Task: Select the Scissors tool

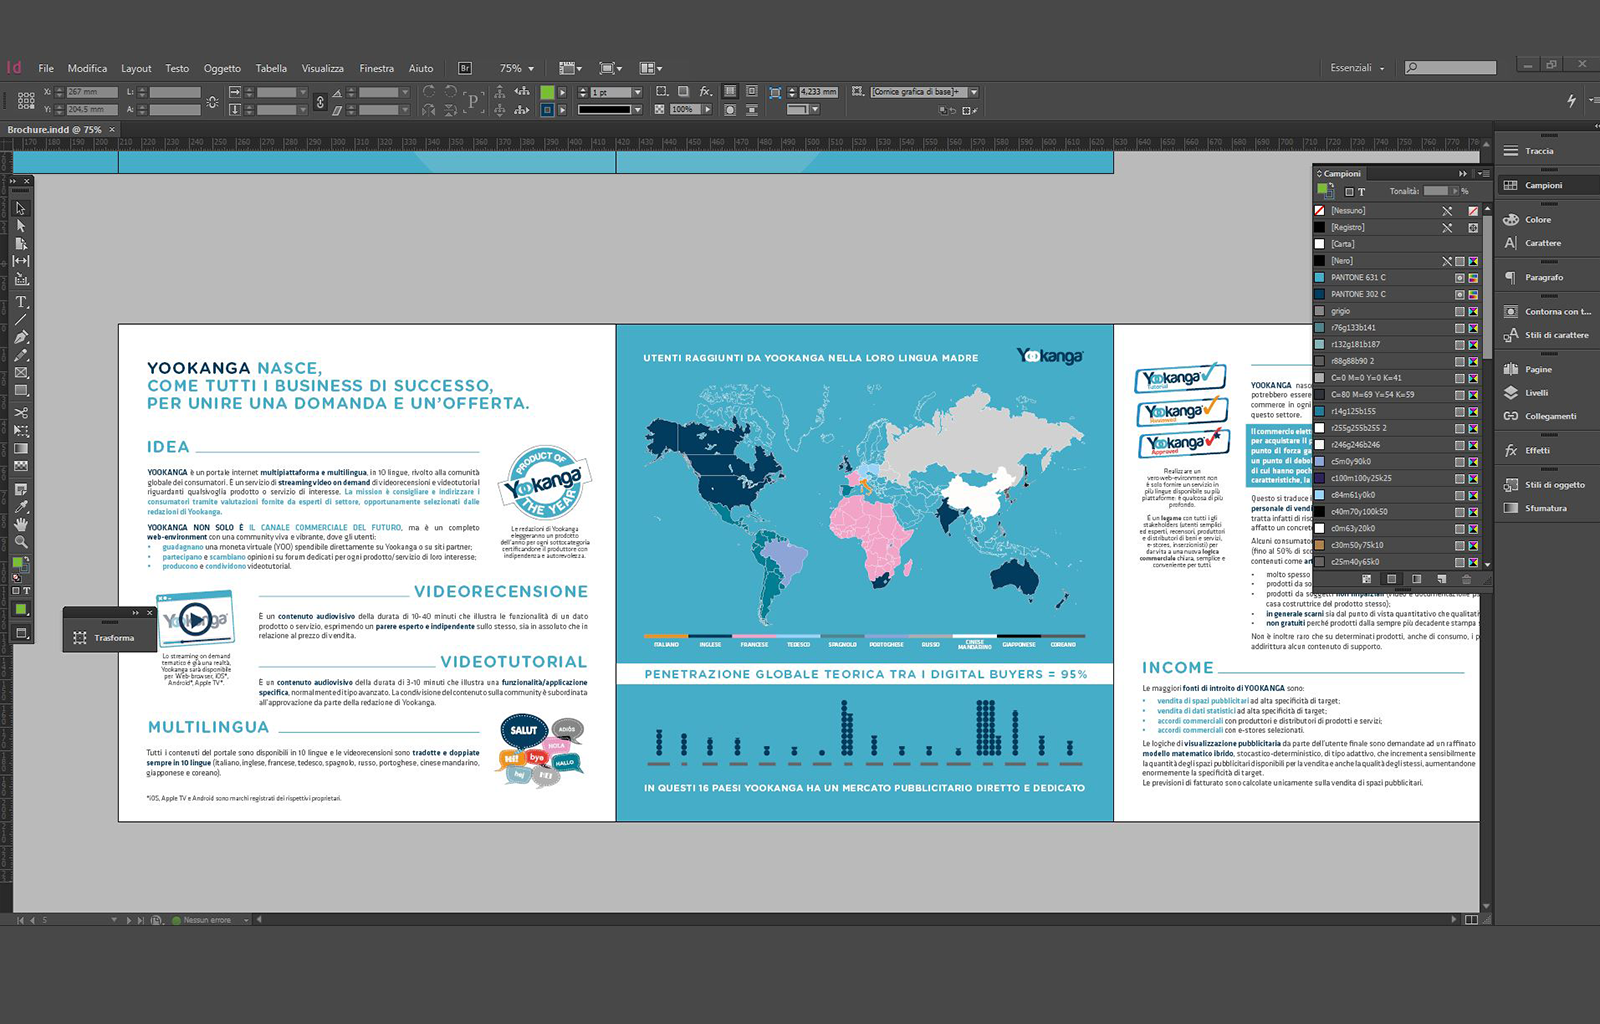Action: point(21,413)
